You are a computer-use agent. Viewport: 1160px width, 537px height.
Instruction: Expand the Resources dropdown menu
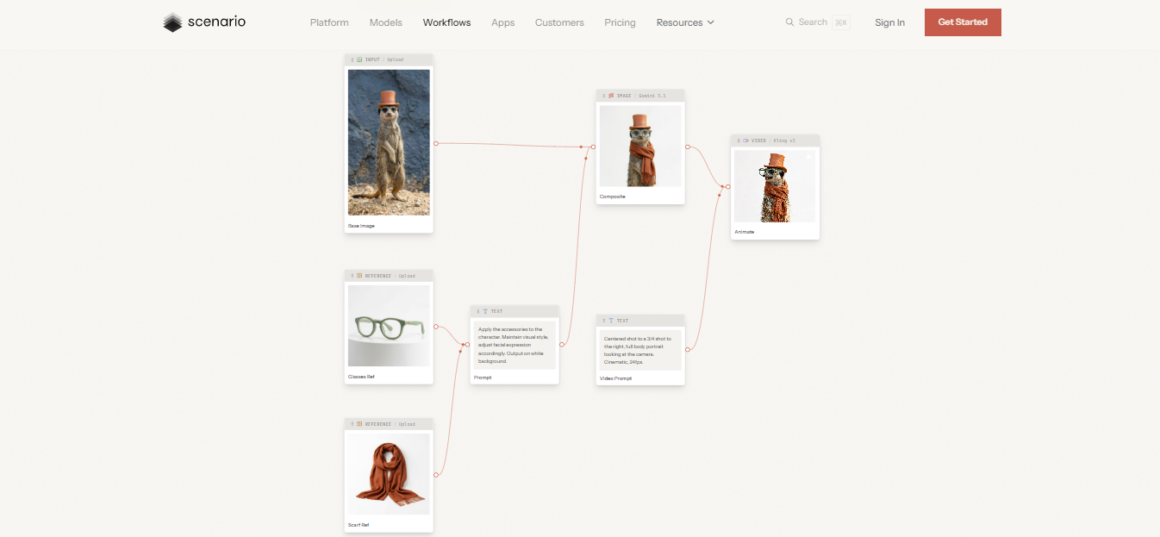685,22
